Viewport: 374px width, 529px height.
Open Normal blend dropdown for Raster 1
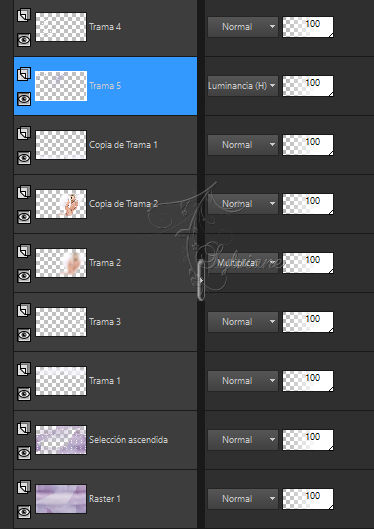click(x=243, y=499)
